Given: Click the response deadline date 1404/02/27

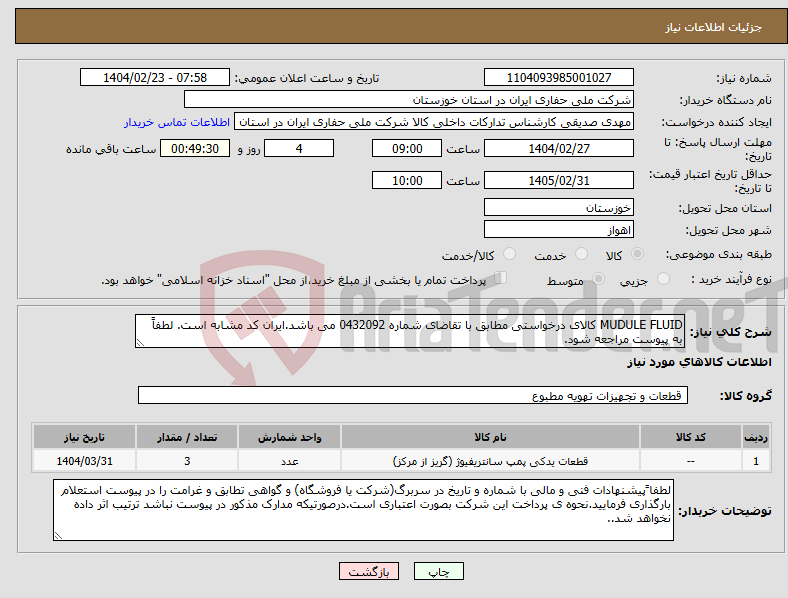Looking at the screenshot, I should (558, 148).
